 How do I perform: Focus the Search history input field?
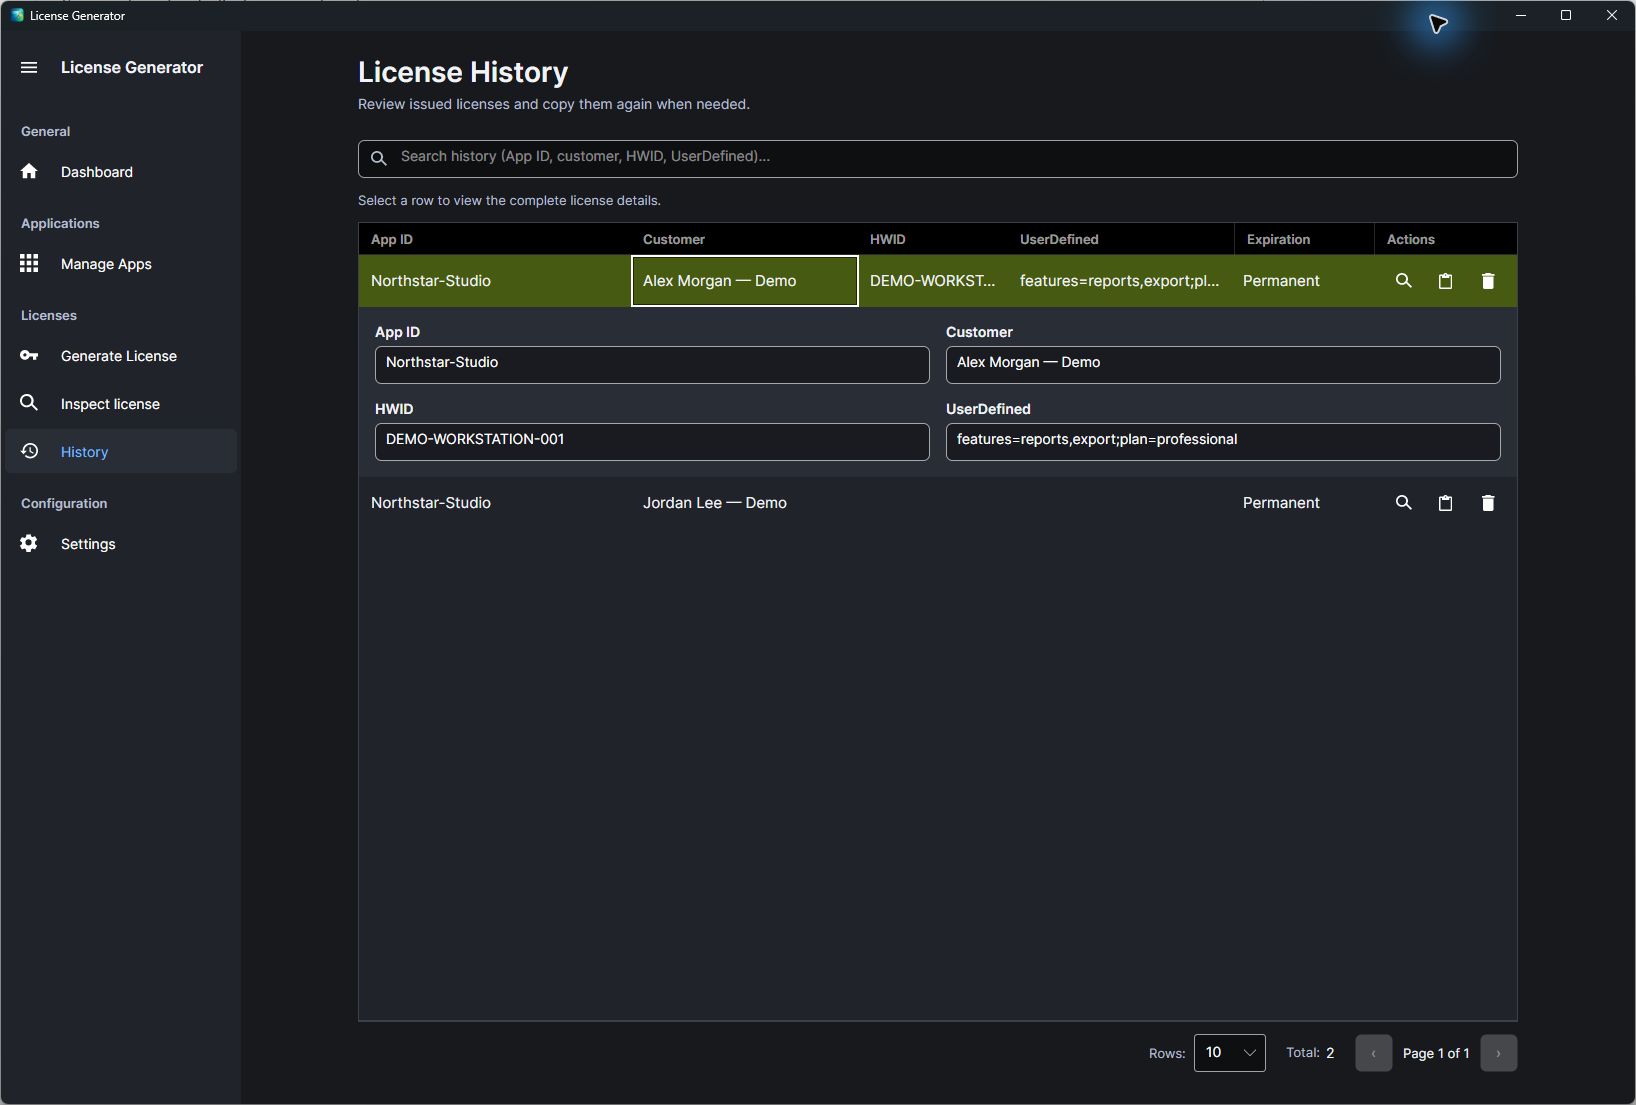point(938,158)
